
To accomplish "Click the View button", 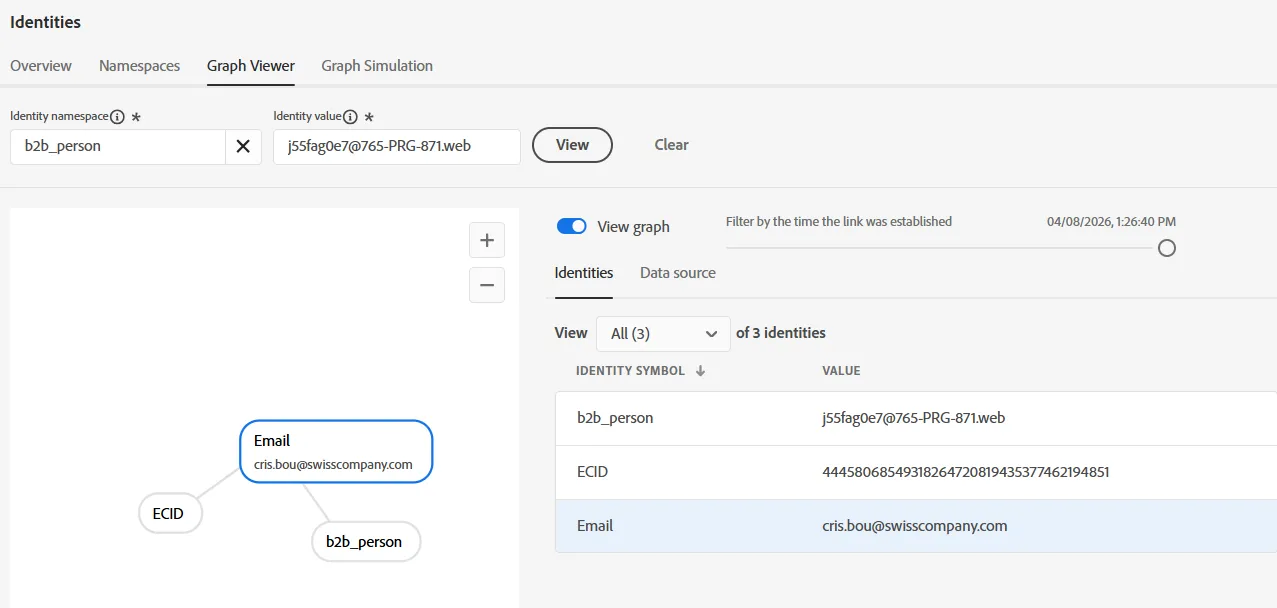I will 572,145.
